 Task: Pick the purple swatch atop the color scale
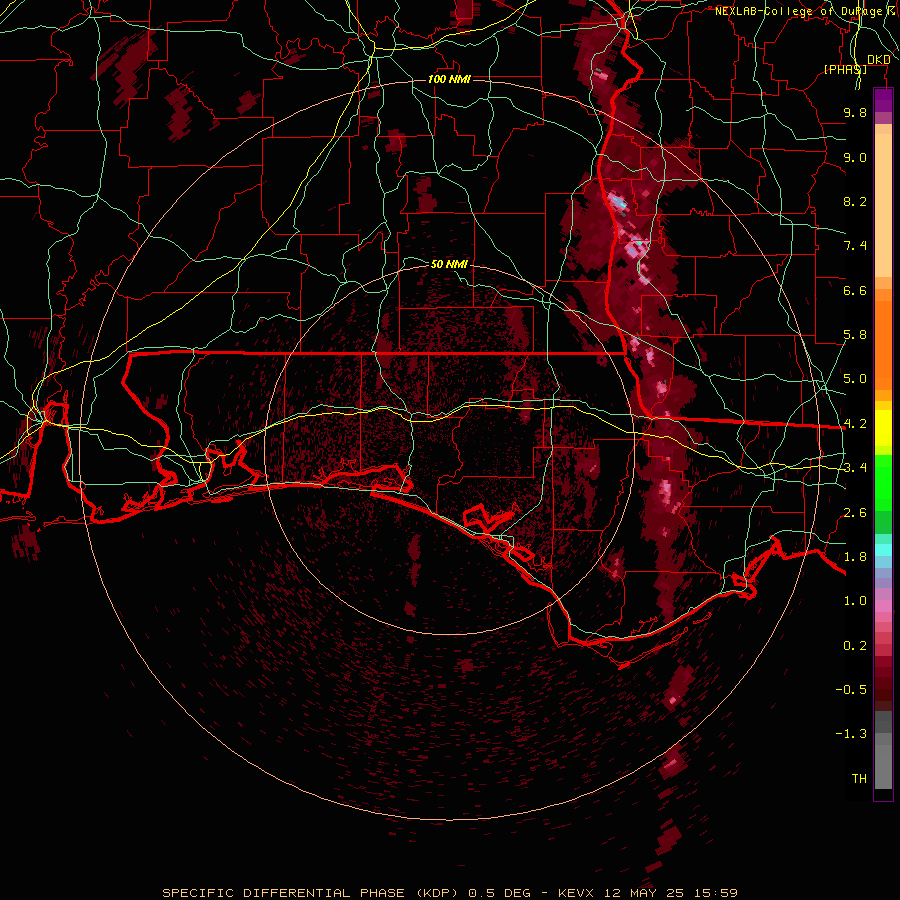click(x=883, y=100)
